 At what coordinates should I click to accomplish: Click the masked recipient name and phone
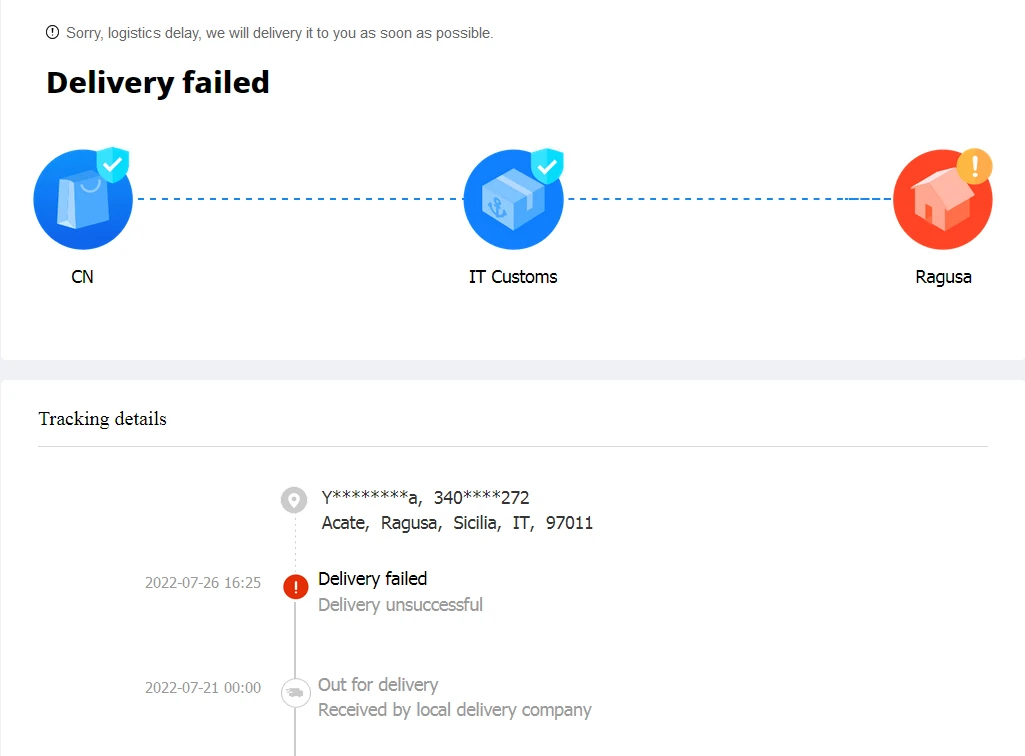[x=425, y=497]
